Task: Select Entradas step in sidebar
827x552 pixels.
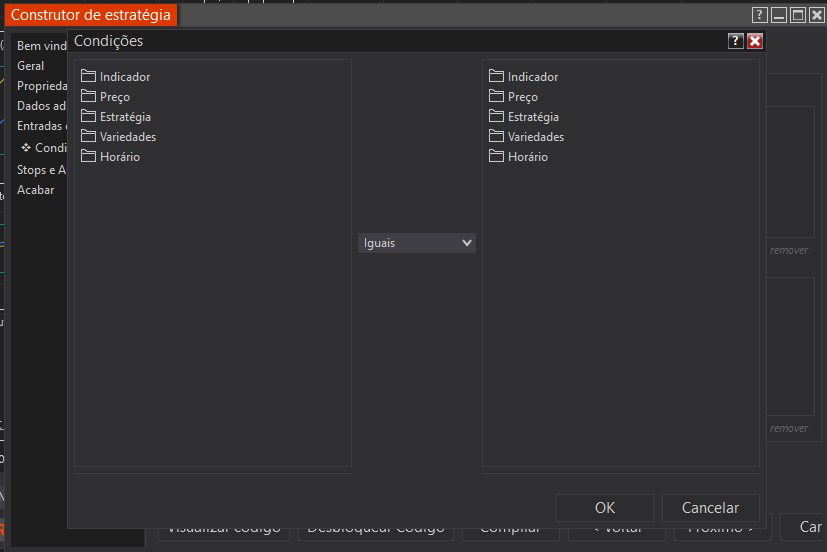Action: point(42,126)
